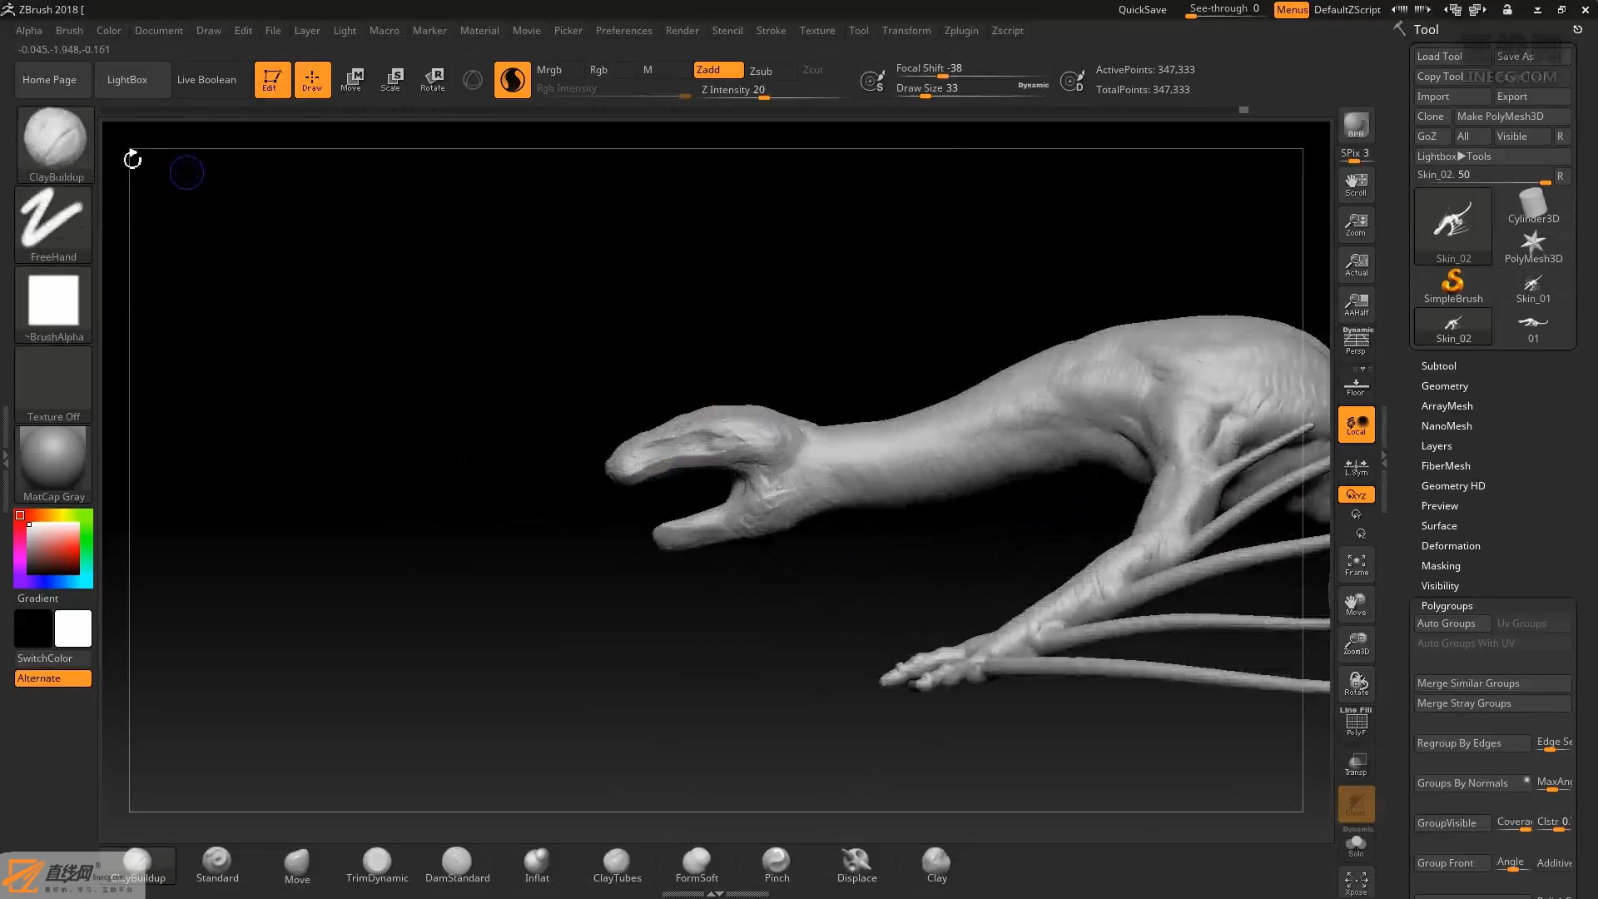This screenshot has height=899, width=1598.
Task: Select the ClayTubes brush
Action: click(617, 866)
